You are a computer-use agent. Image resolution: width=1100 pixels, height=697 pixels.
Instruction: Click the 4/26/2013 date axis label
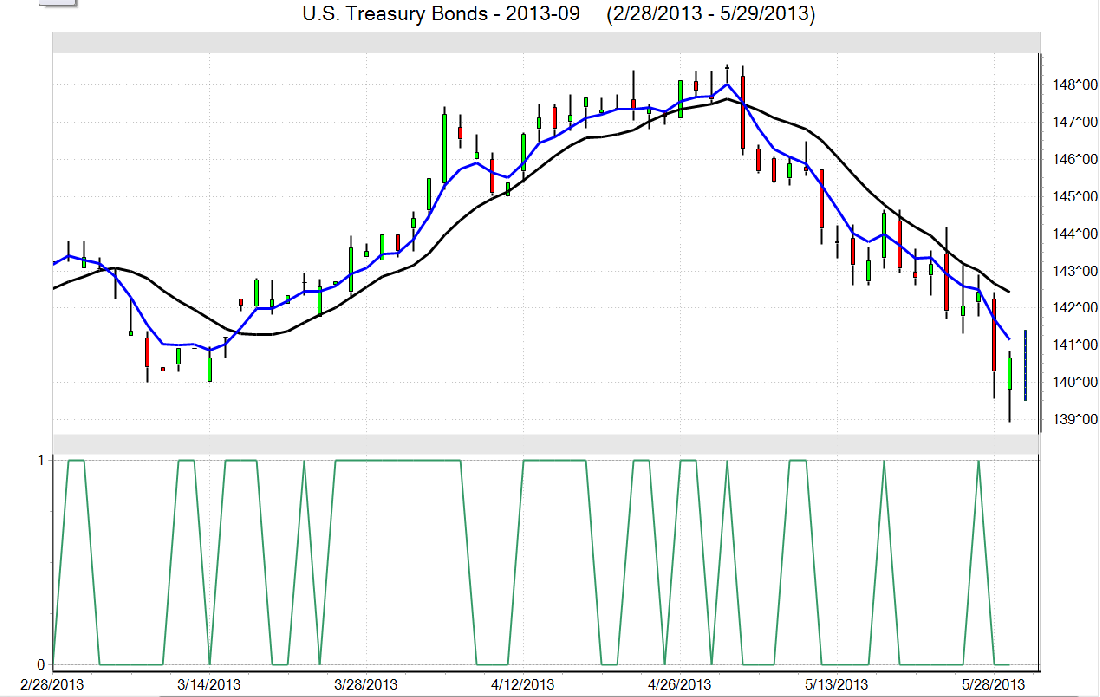[x=680, y=684]
